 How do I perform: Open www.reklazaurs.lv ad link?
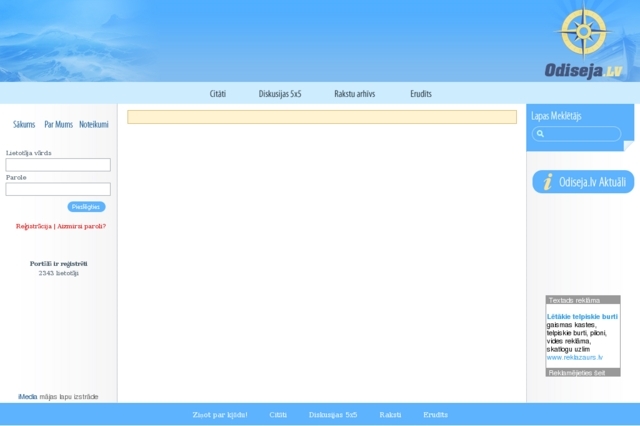click(574, 357)
